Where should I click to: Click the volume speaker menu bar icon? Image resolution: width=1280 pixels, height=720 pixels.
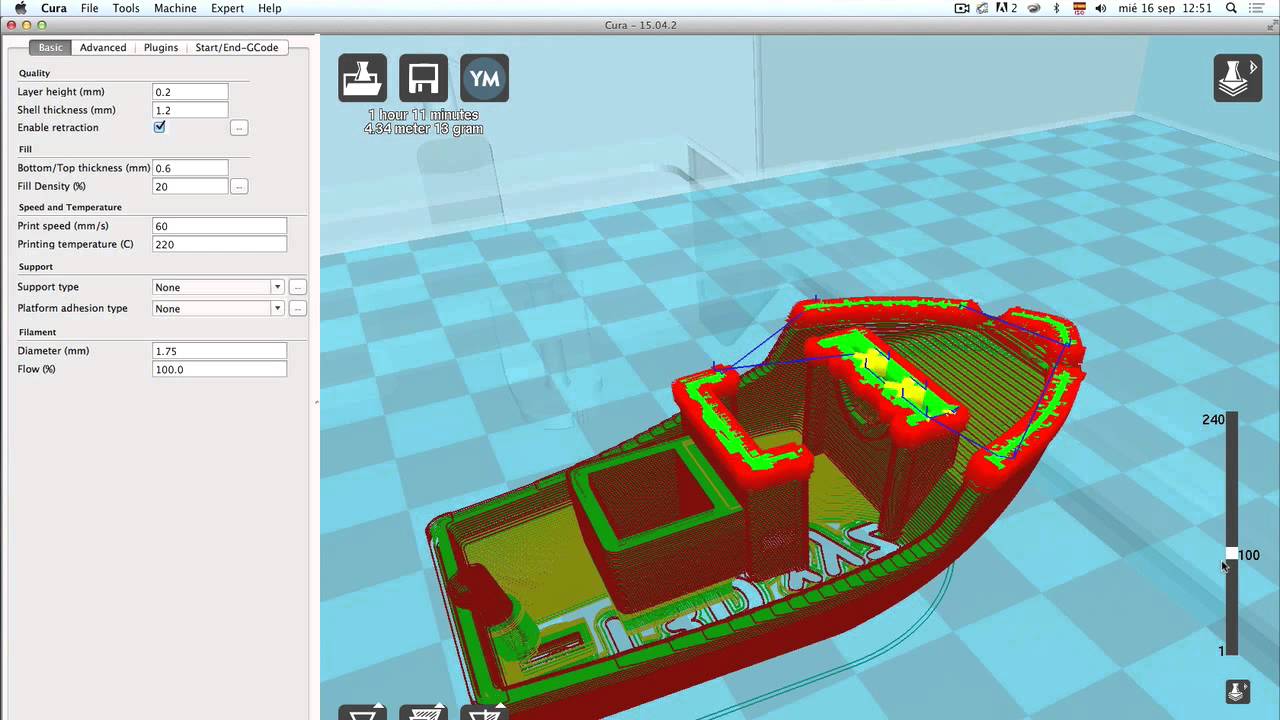(x=1101, y=8)
